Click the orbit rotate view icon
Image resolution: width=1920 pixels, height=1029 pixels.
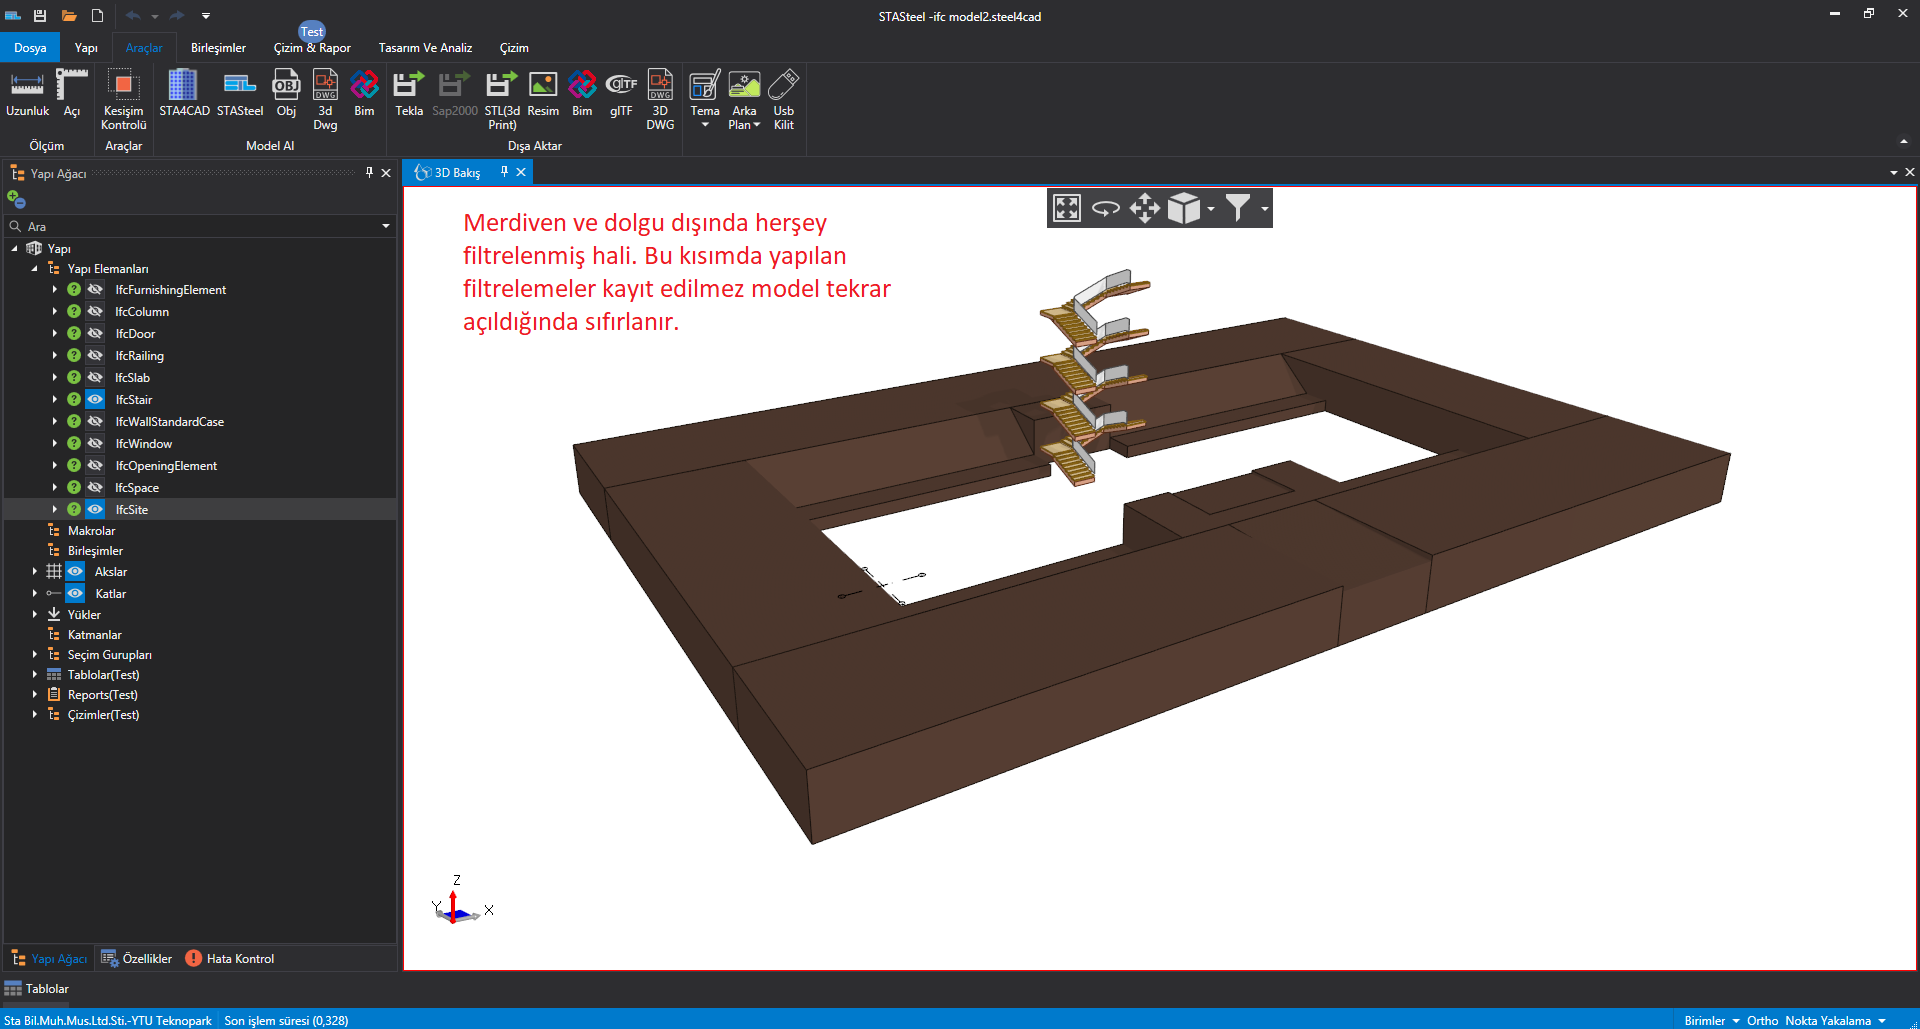coord(1105,208)
